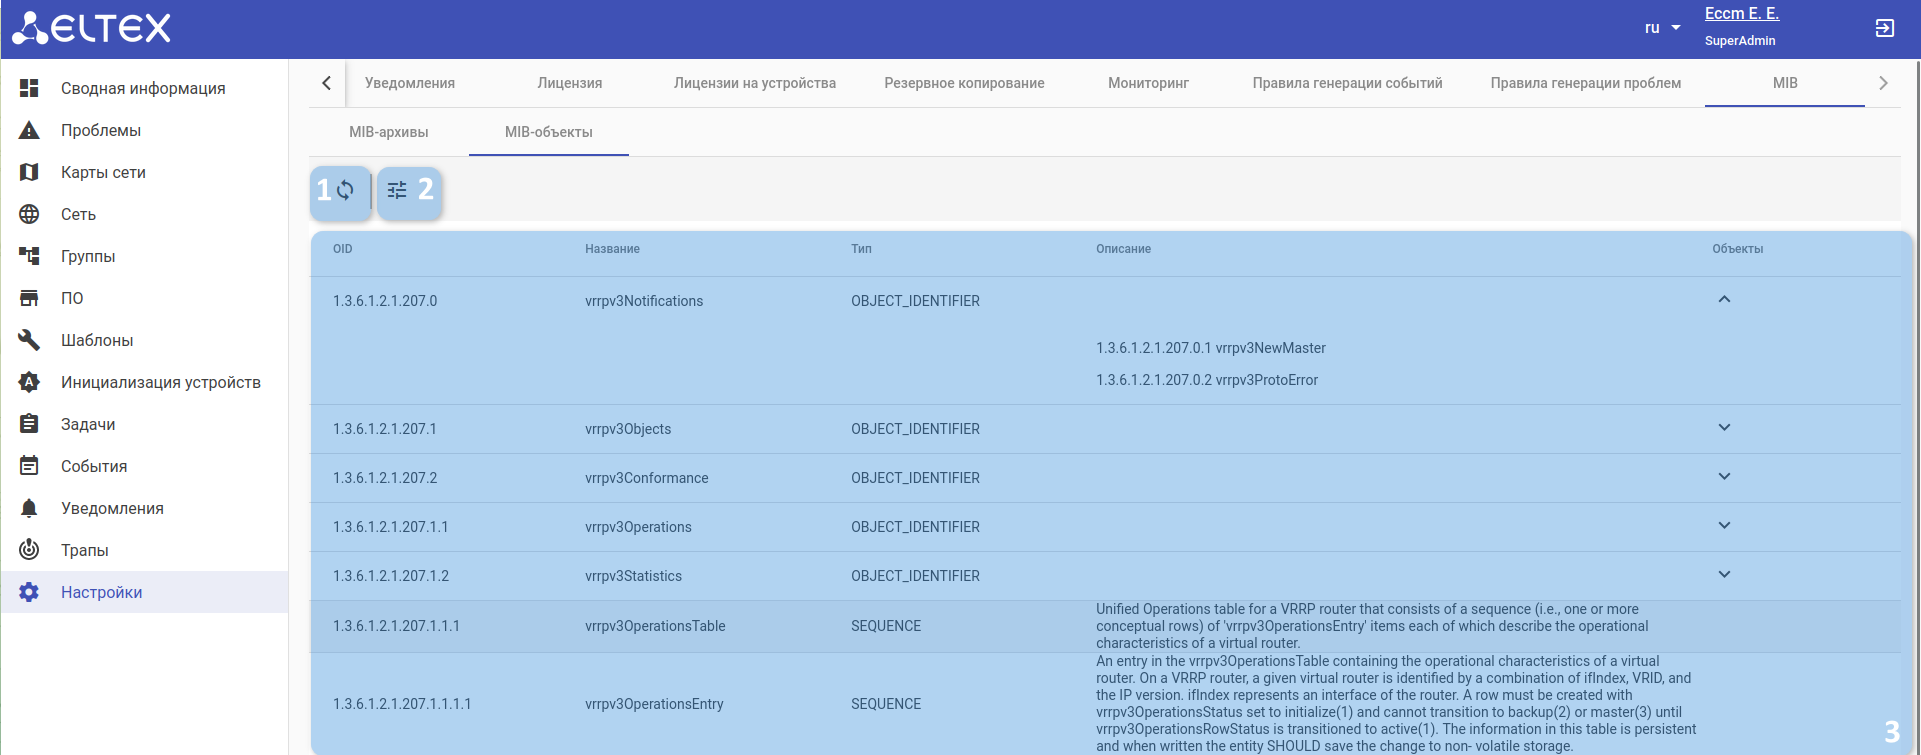
Task: Click the bell icon for Уведомления
Action: click(x=29, y=508)
